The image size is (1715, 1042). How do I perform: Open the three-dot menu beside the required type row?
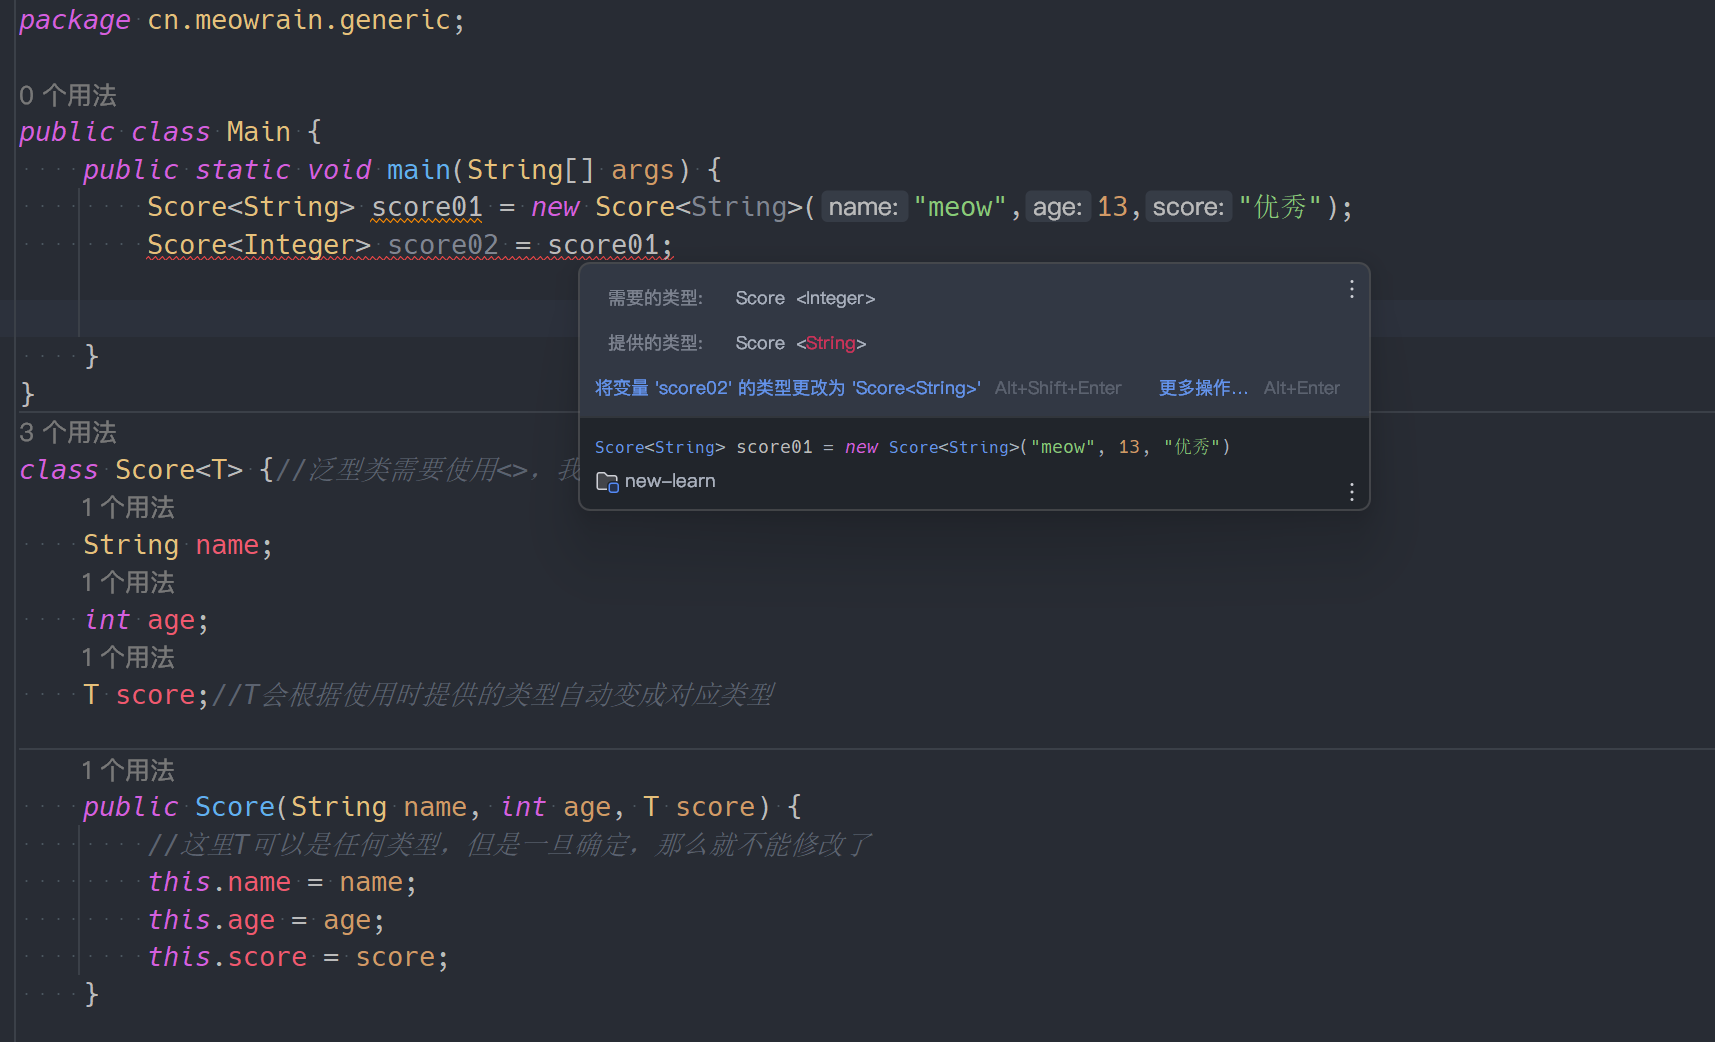point(1351,289)
